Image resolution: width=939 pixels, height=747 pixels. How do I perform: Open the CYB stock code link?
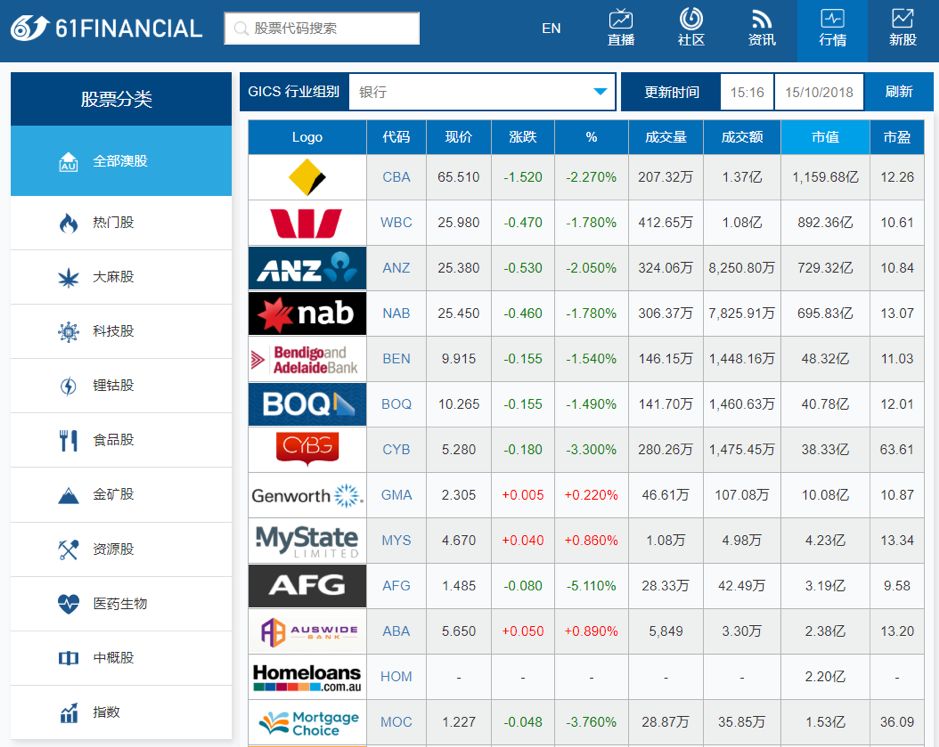point(396,449)
